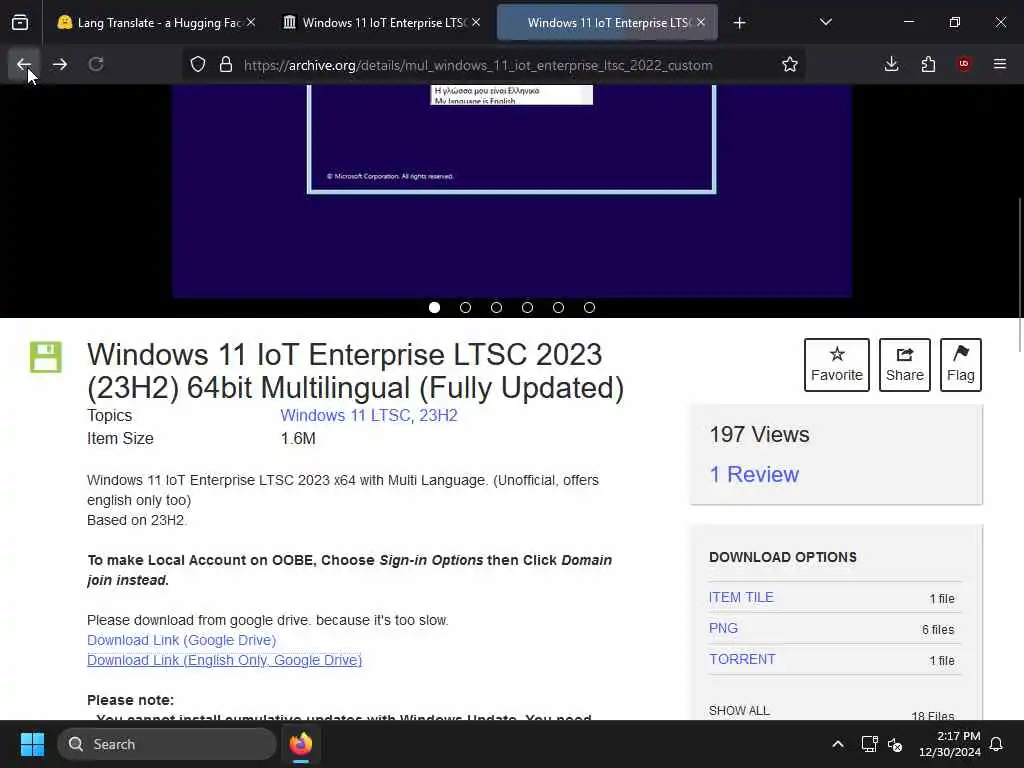Bookmark this page with the star

pos(790,64)
